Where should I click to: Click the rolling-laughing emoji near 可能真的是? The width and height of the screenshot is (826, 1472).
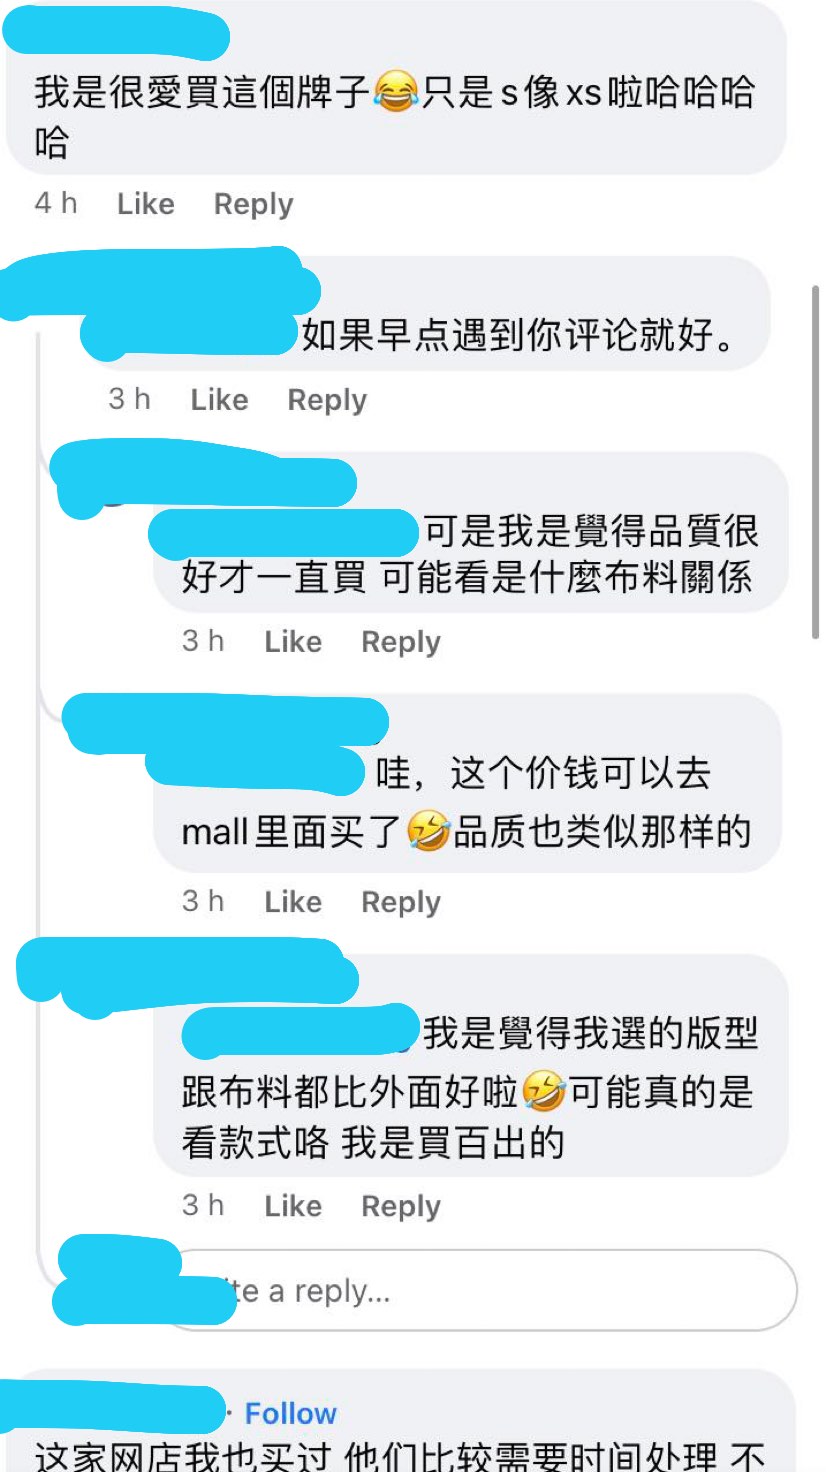tap(544, 1091)
